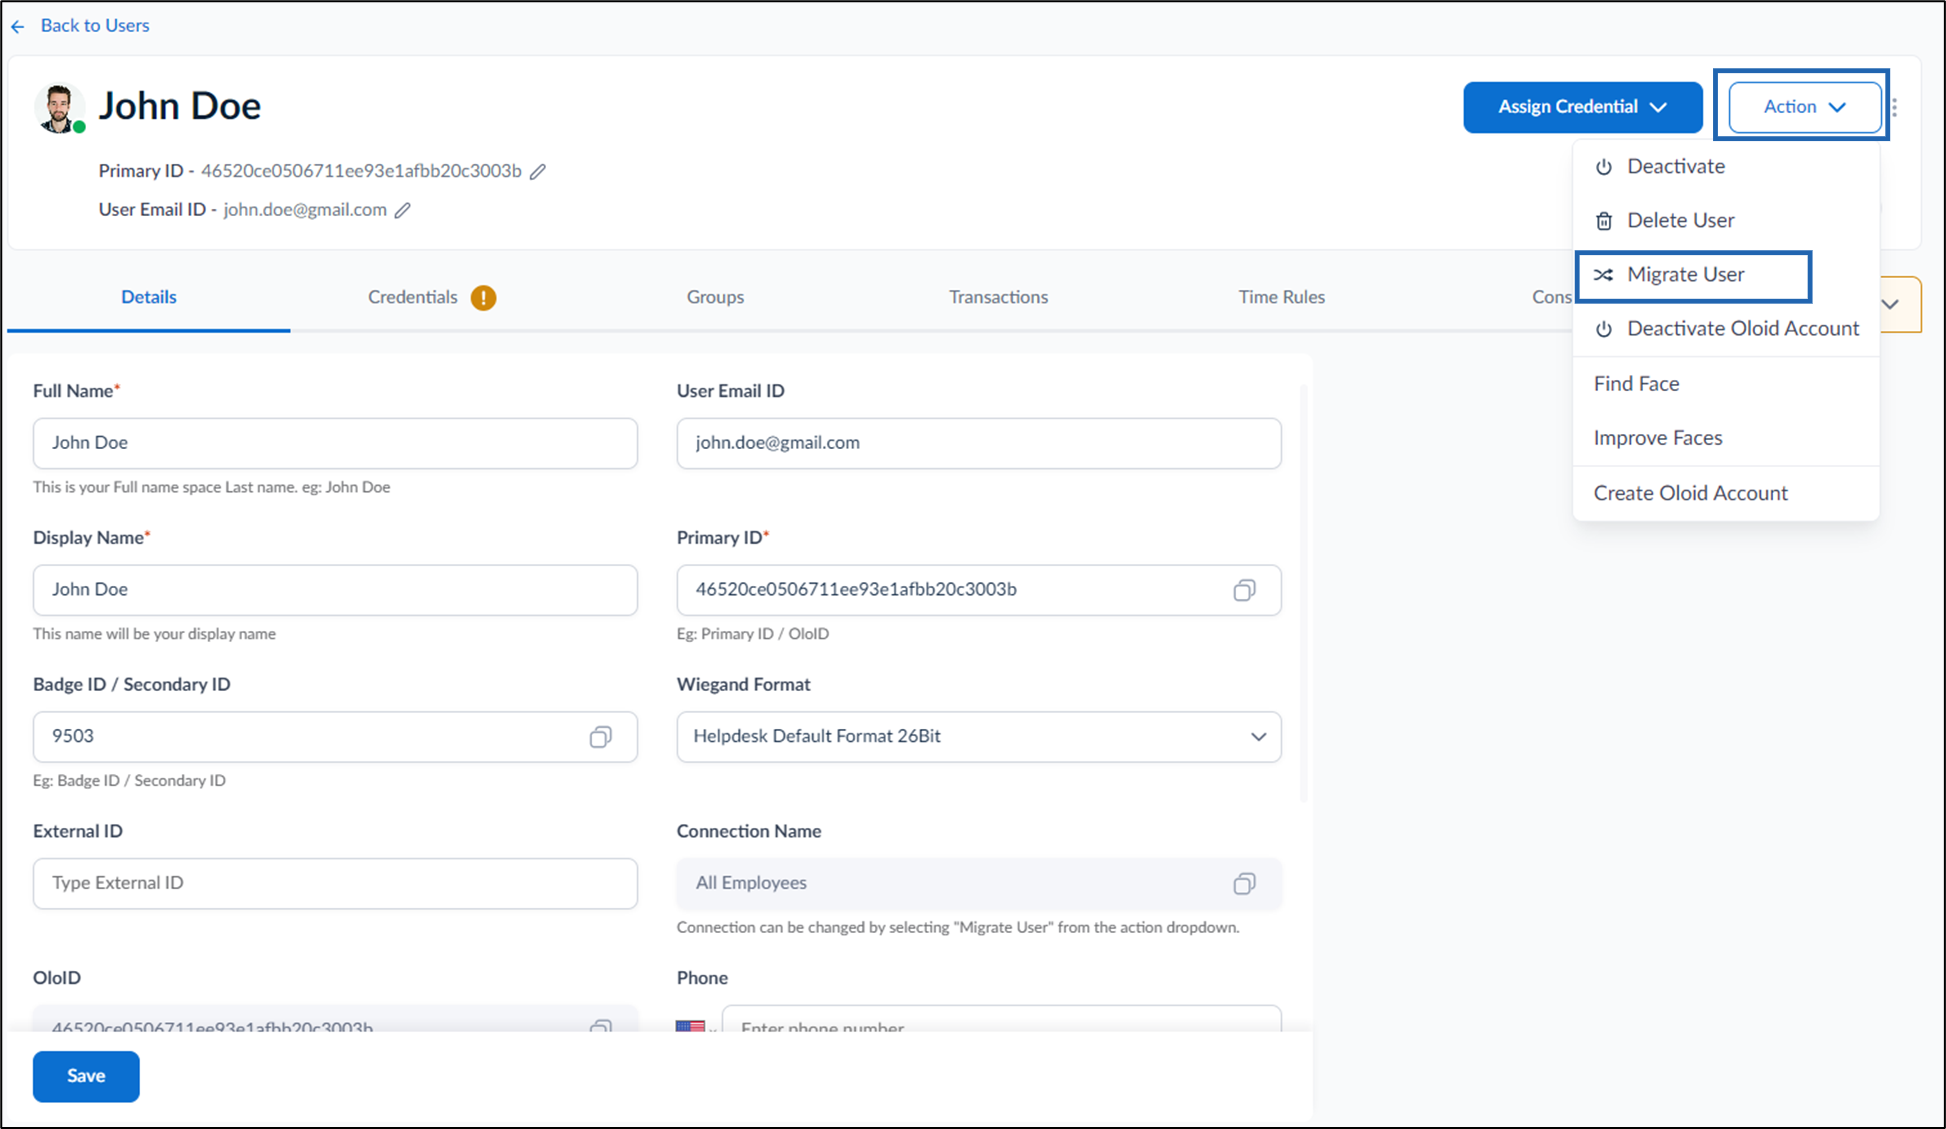1946x1129 pixels.
Task: Toggle the Action dropdown button
Action: [1804, 107]
